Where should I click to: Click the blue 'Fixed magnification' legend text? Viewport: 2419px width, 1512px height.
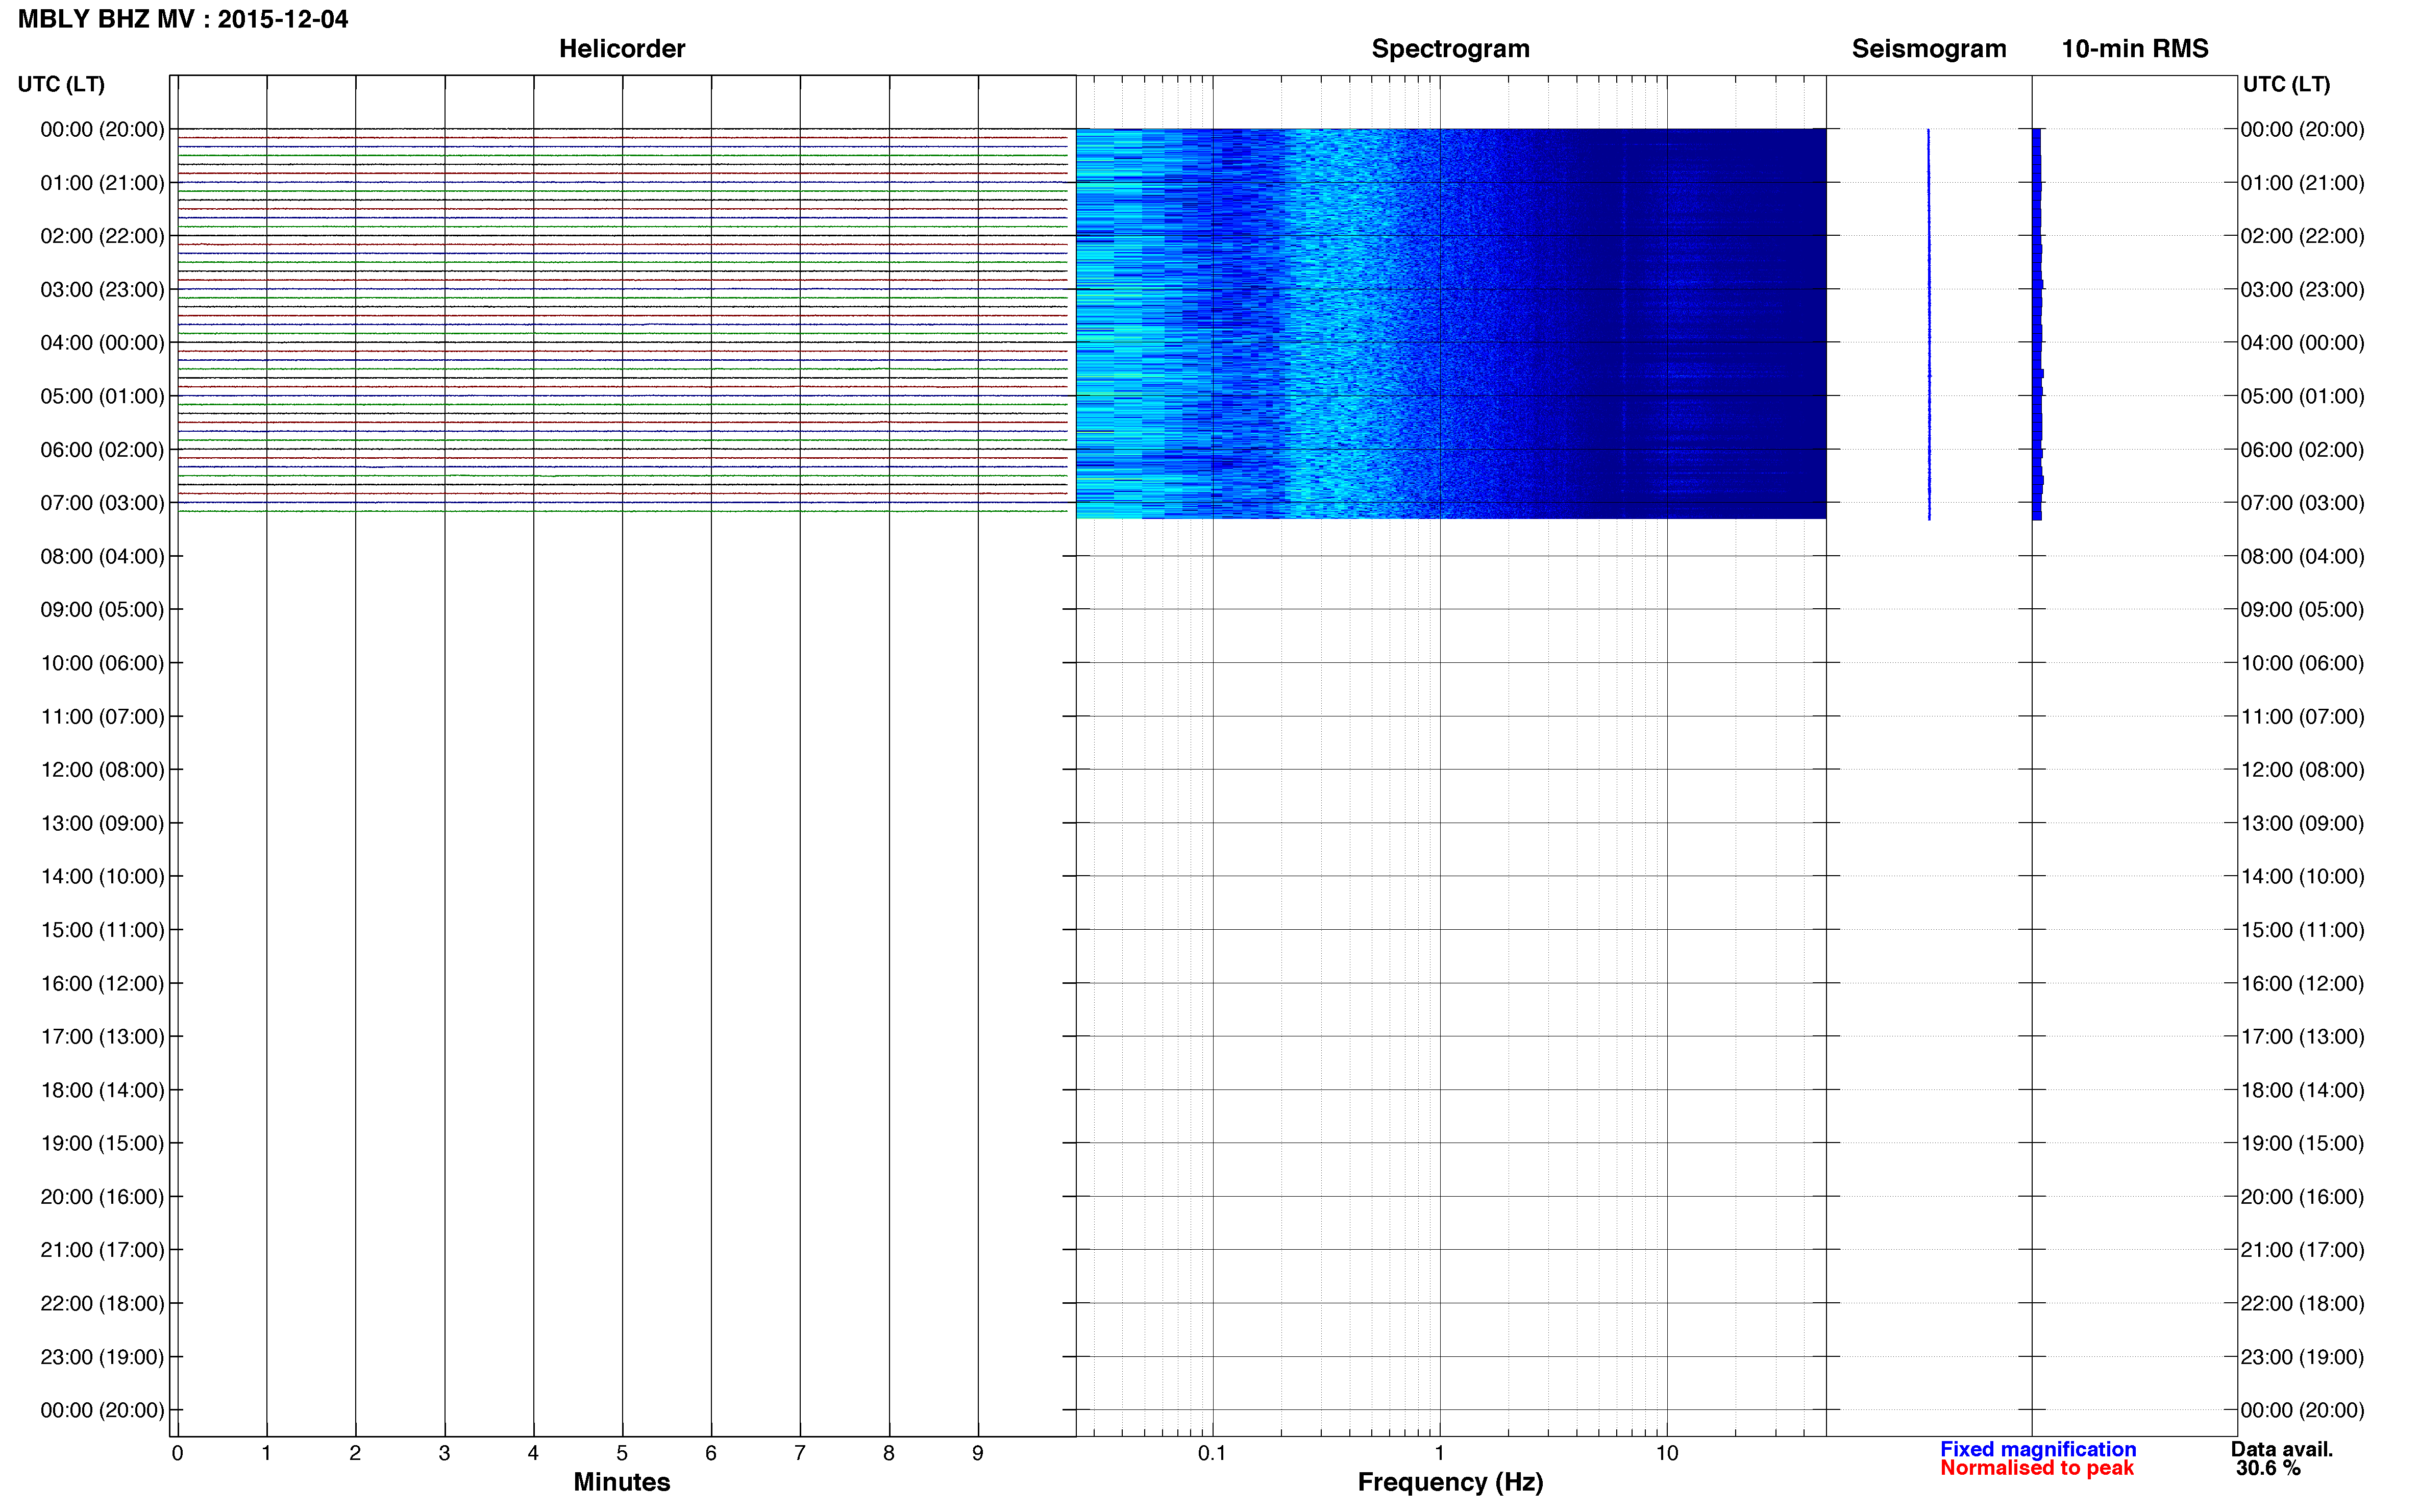click(2038, 1449)
